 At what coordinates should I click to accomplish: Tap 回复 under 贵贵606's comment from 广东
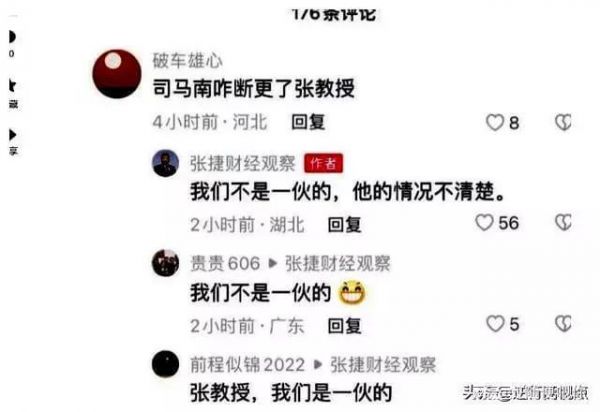[x=344, y=326]
